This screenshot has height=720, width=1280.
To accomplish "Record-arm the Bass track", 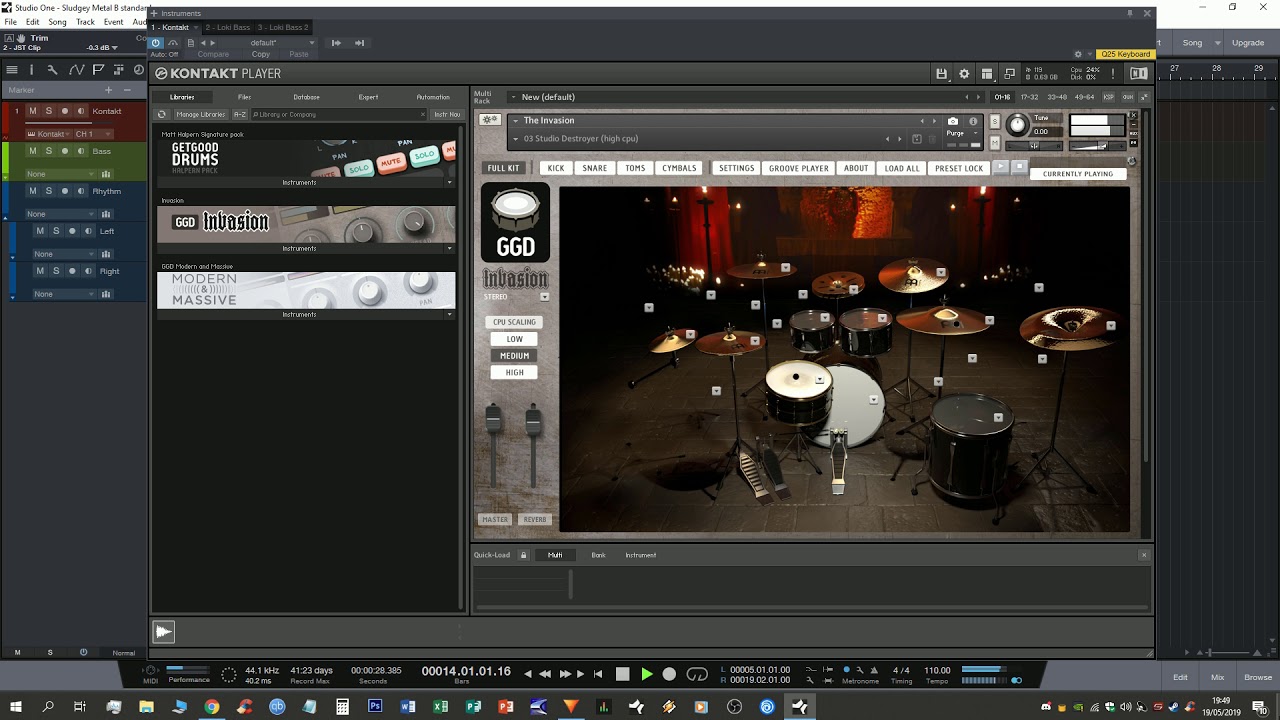I will (65, 151).
